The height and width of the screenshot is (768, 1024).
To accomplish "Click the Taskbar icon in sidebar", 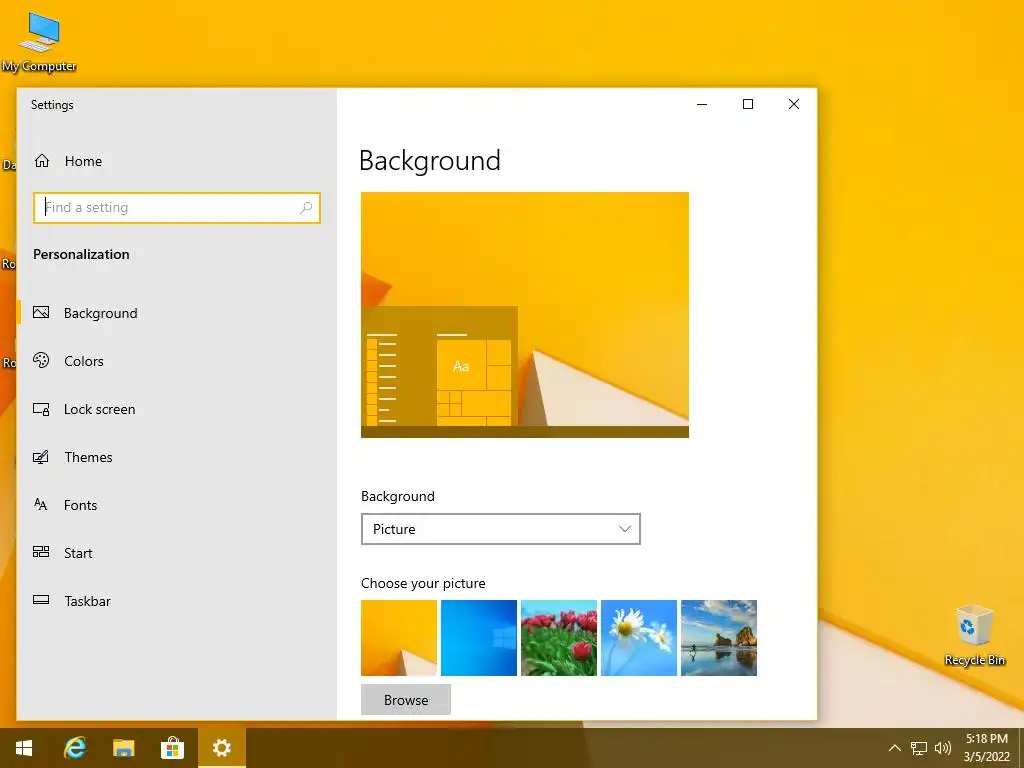I will pos(41,600).
